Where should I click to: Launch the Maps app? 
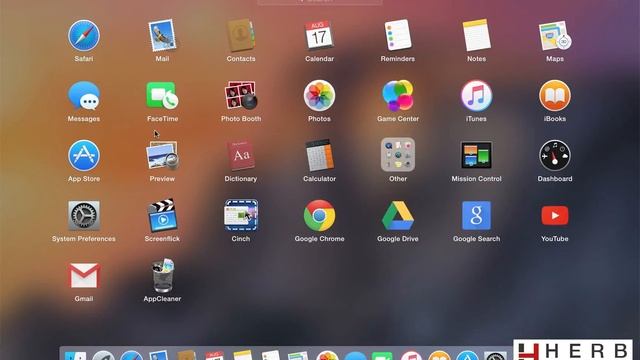pos(555,36)
